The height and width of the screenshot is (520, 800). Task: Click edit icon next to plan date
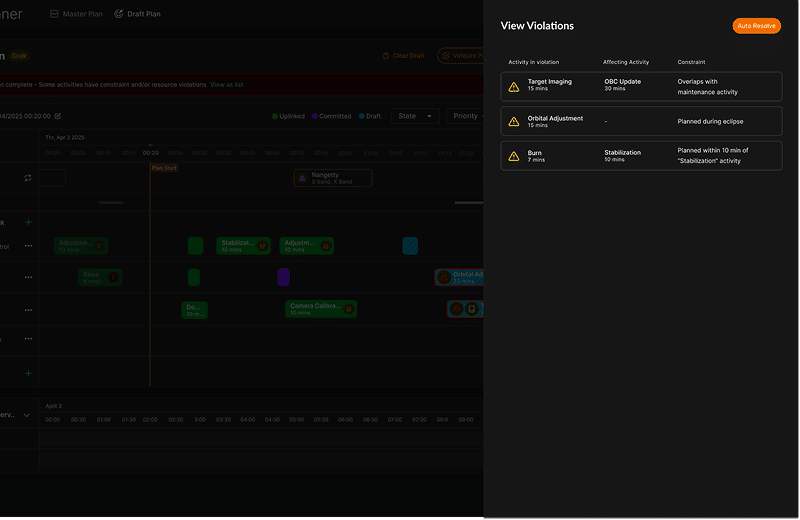pyautogui.click(x=58, y=116)
